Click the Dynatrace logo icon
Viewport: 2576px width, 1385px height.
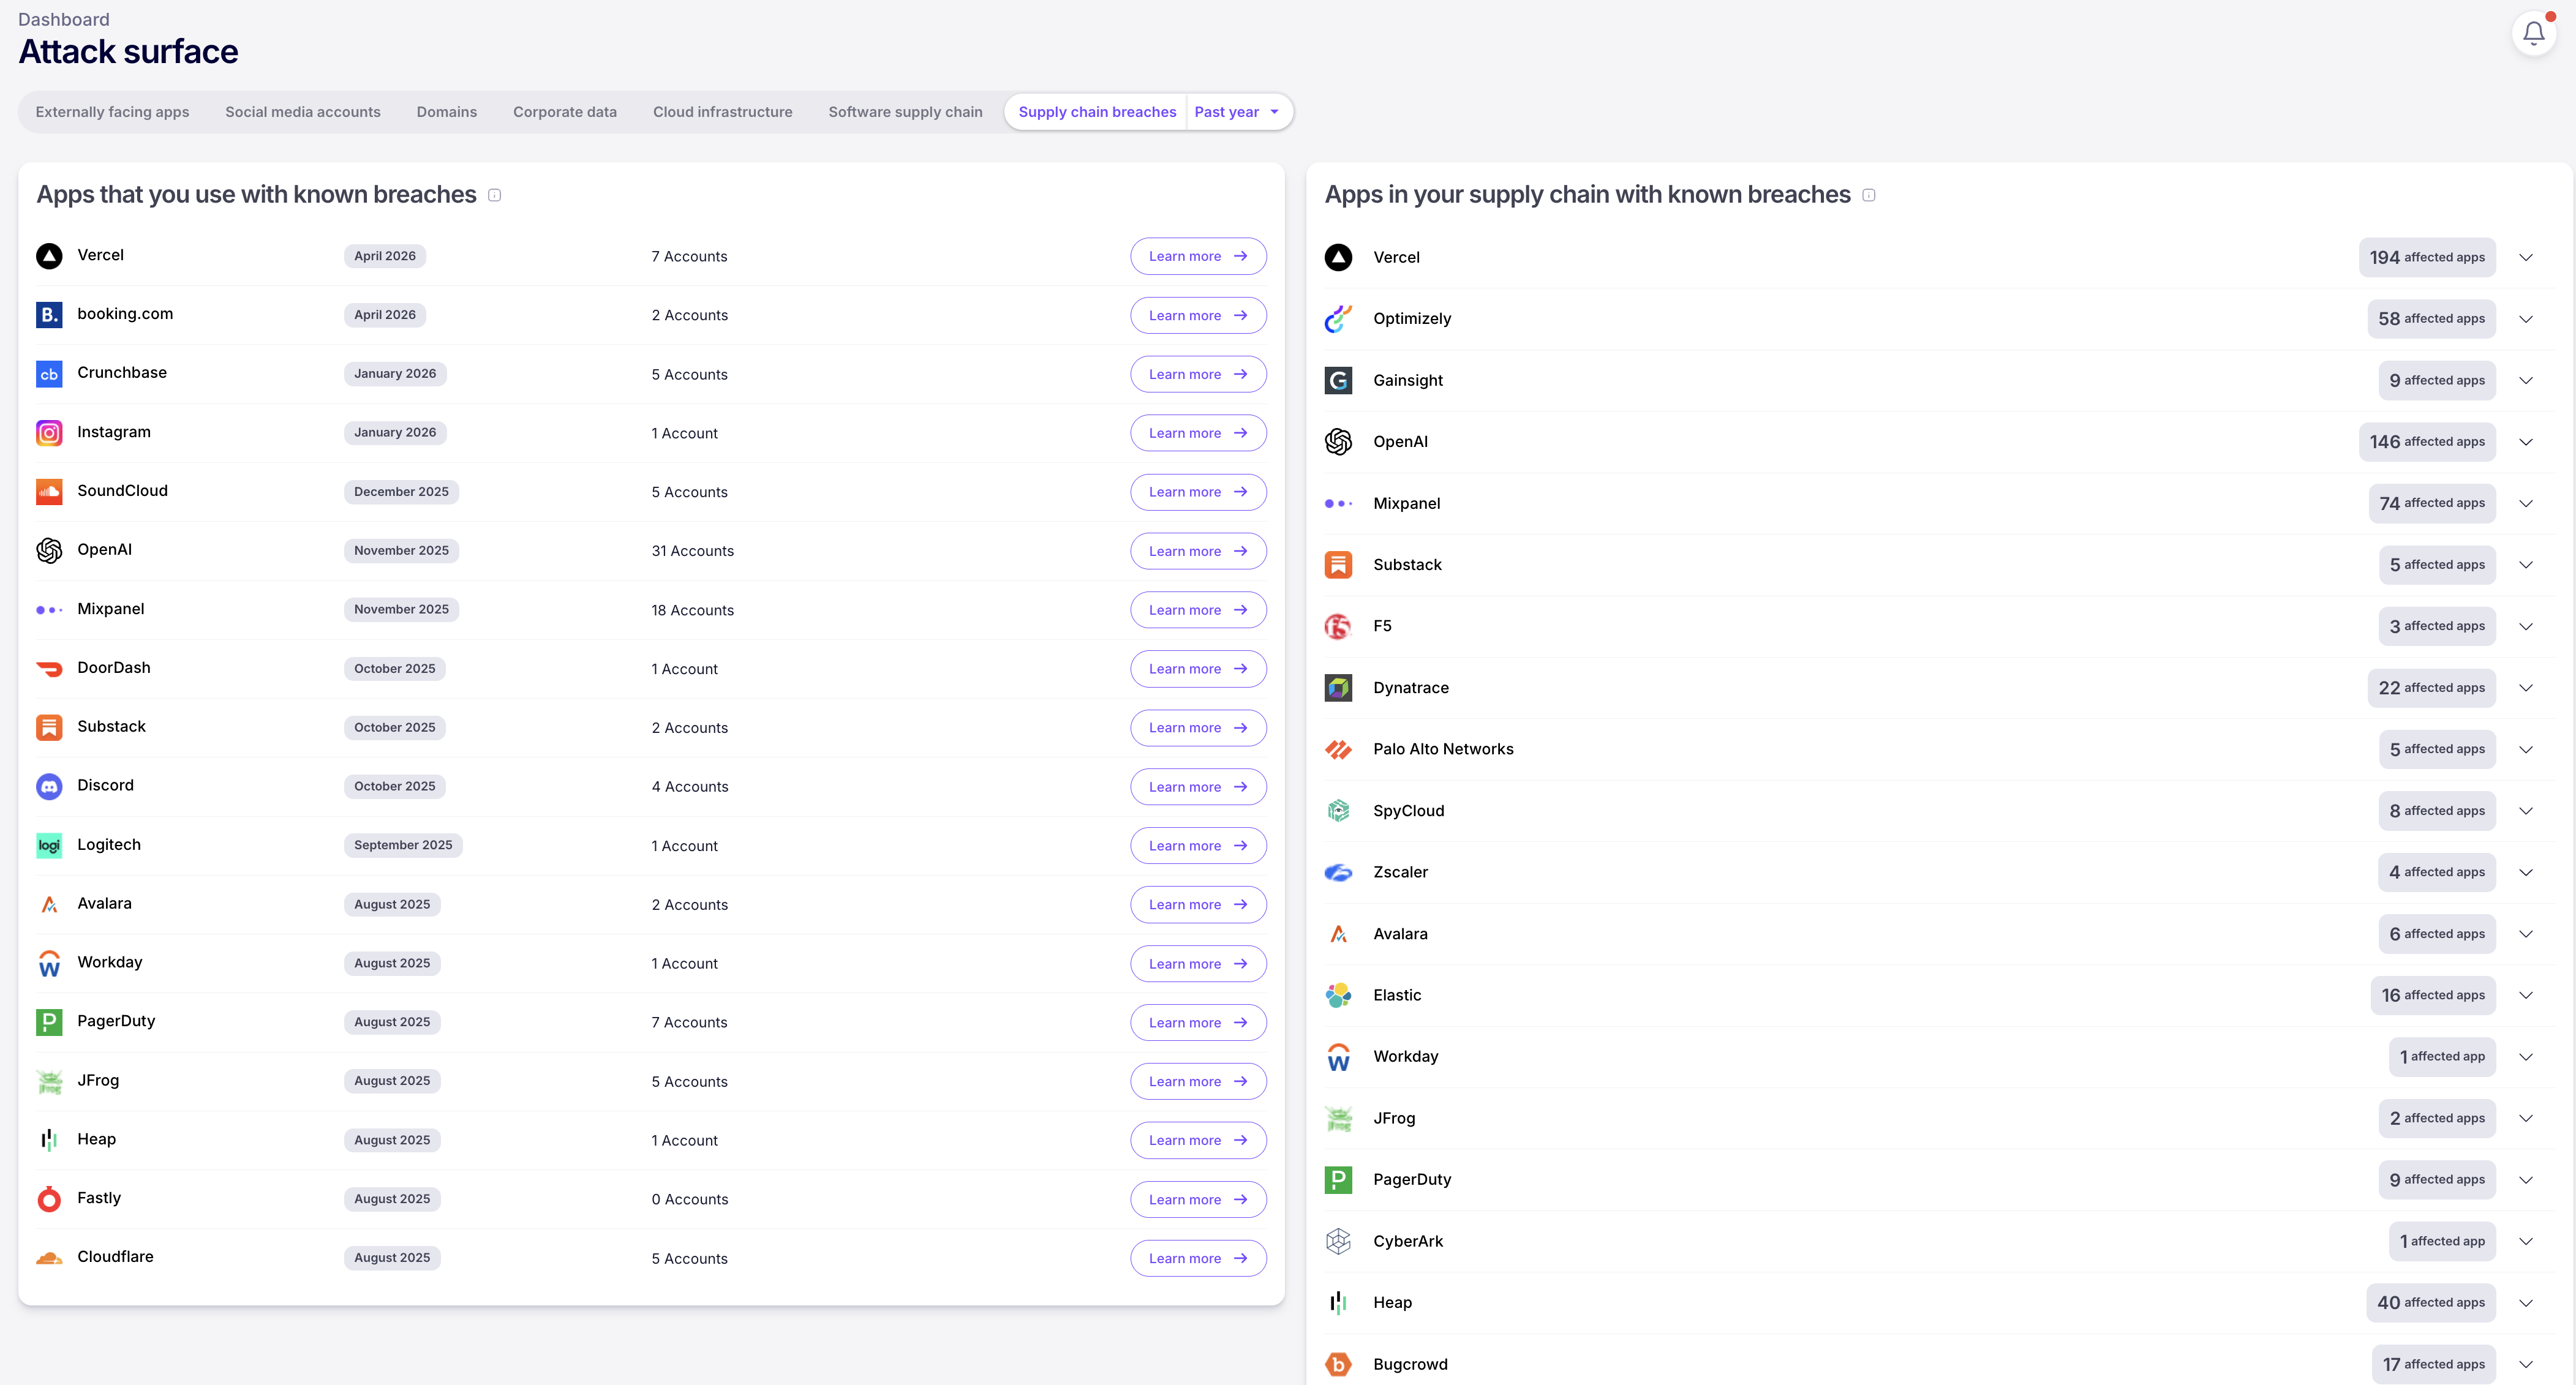tap(1338, 688)
